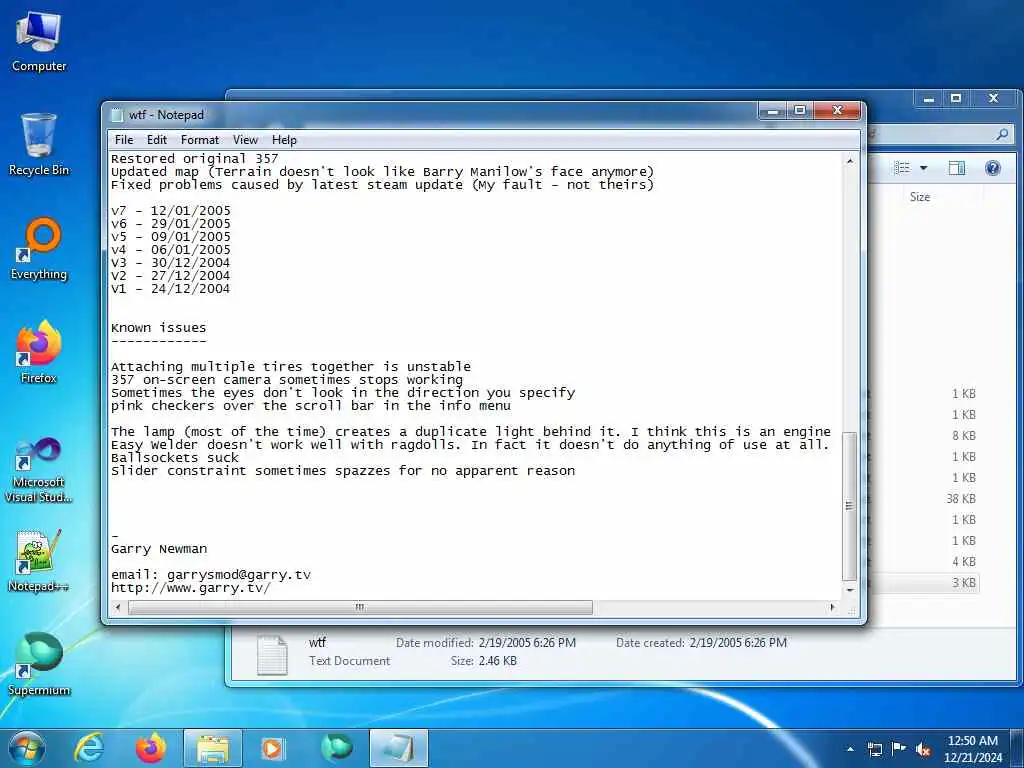Minimize the Notepad window
Image resolution: width=1024 pixels, height=768 pixels.
tap(773, 111)
